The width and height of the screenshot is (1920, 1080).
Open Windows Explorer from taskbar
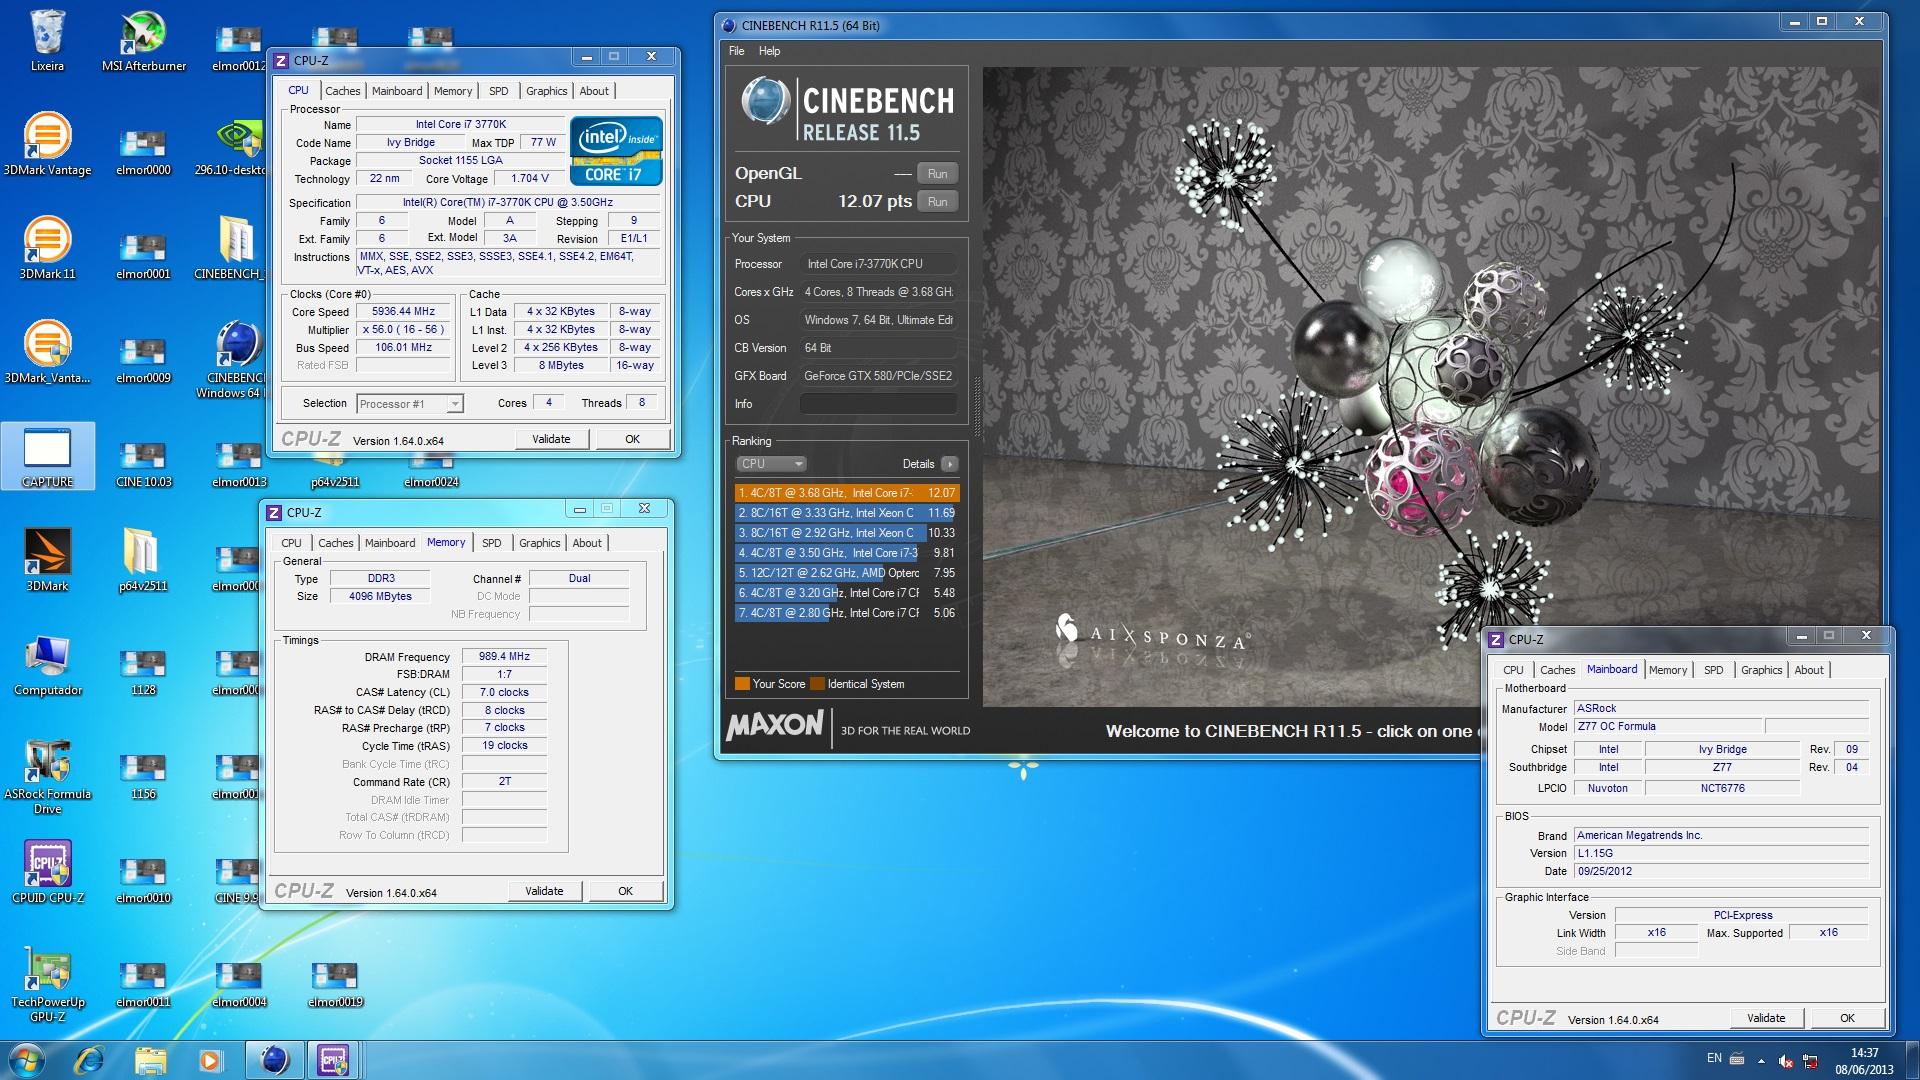[x=150, y=1060]
